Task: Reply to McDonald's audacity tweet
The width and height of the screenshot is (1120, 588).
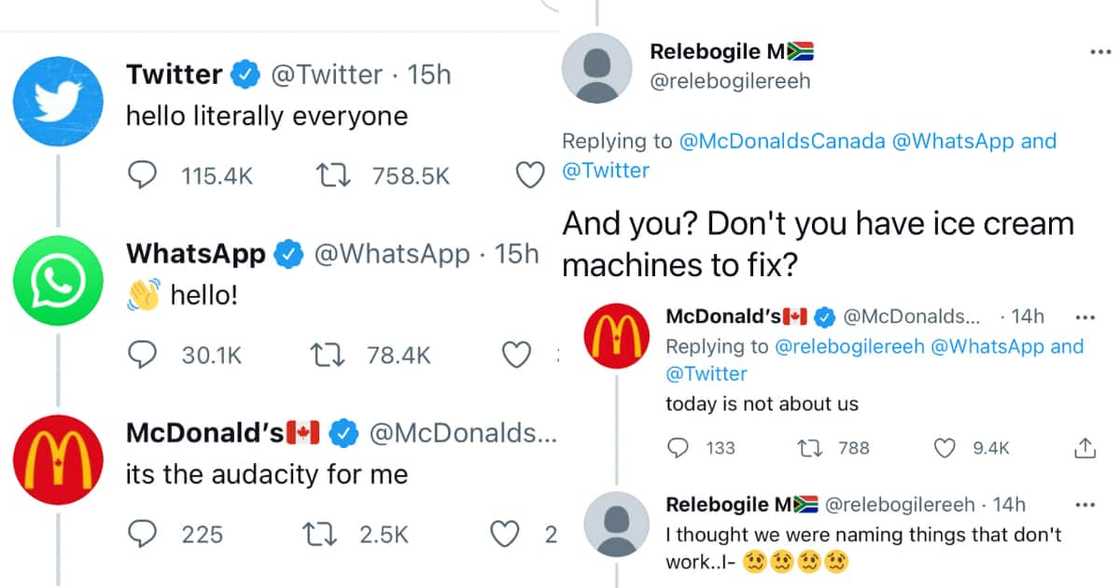Action: tap(140, 535)
